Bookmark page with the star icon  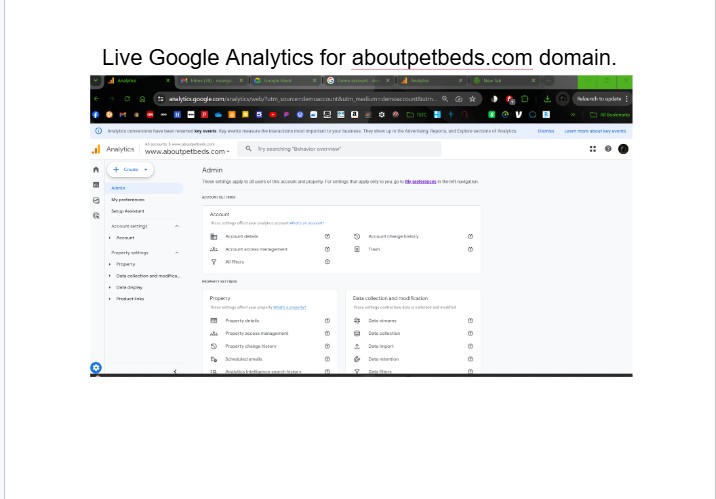pos(472,99)
